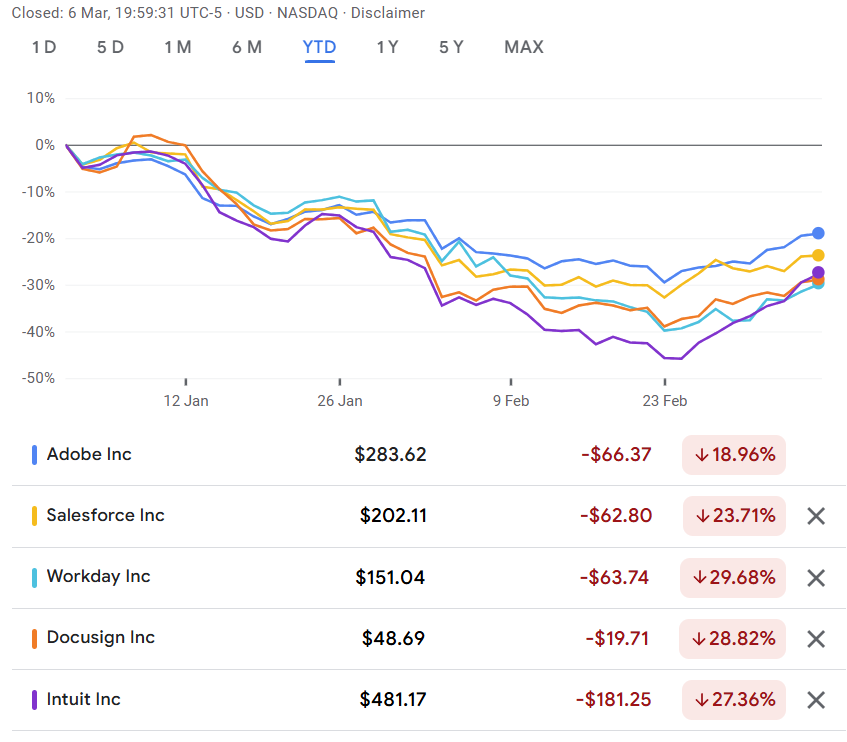Image resolution: width=847 pixels, height=742 pixels.
Task: Switch chart to 1D range
Action: click(44, 47)
